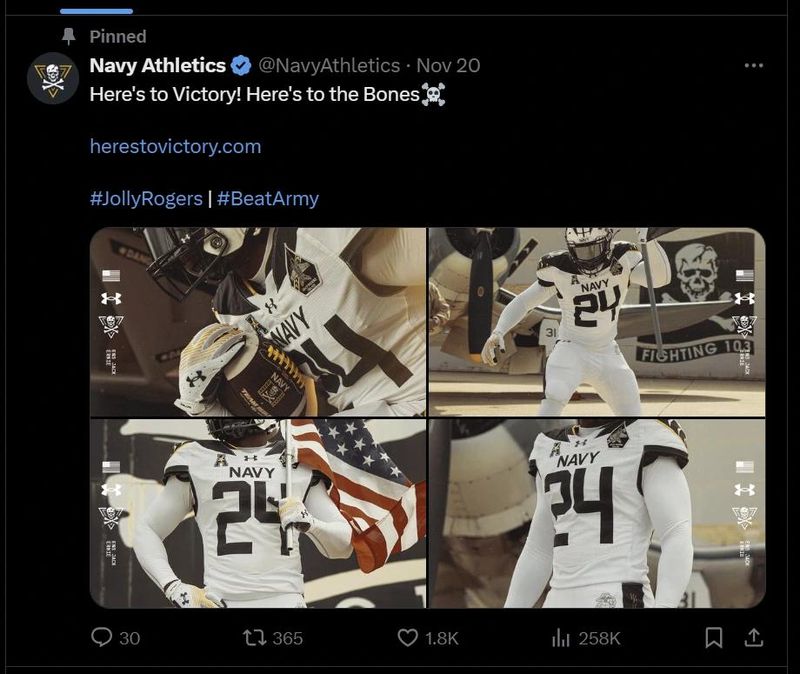The image size is (800, 674).
Task: Open the herestovictory.com link
Action: (175, 146)
